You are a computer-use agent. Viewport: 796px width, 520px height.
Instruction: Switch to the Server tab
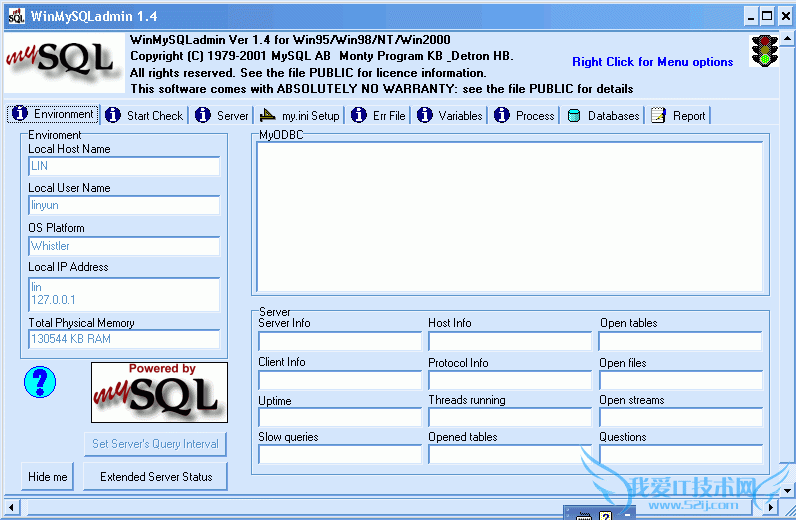coord(232,116)
